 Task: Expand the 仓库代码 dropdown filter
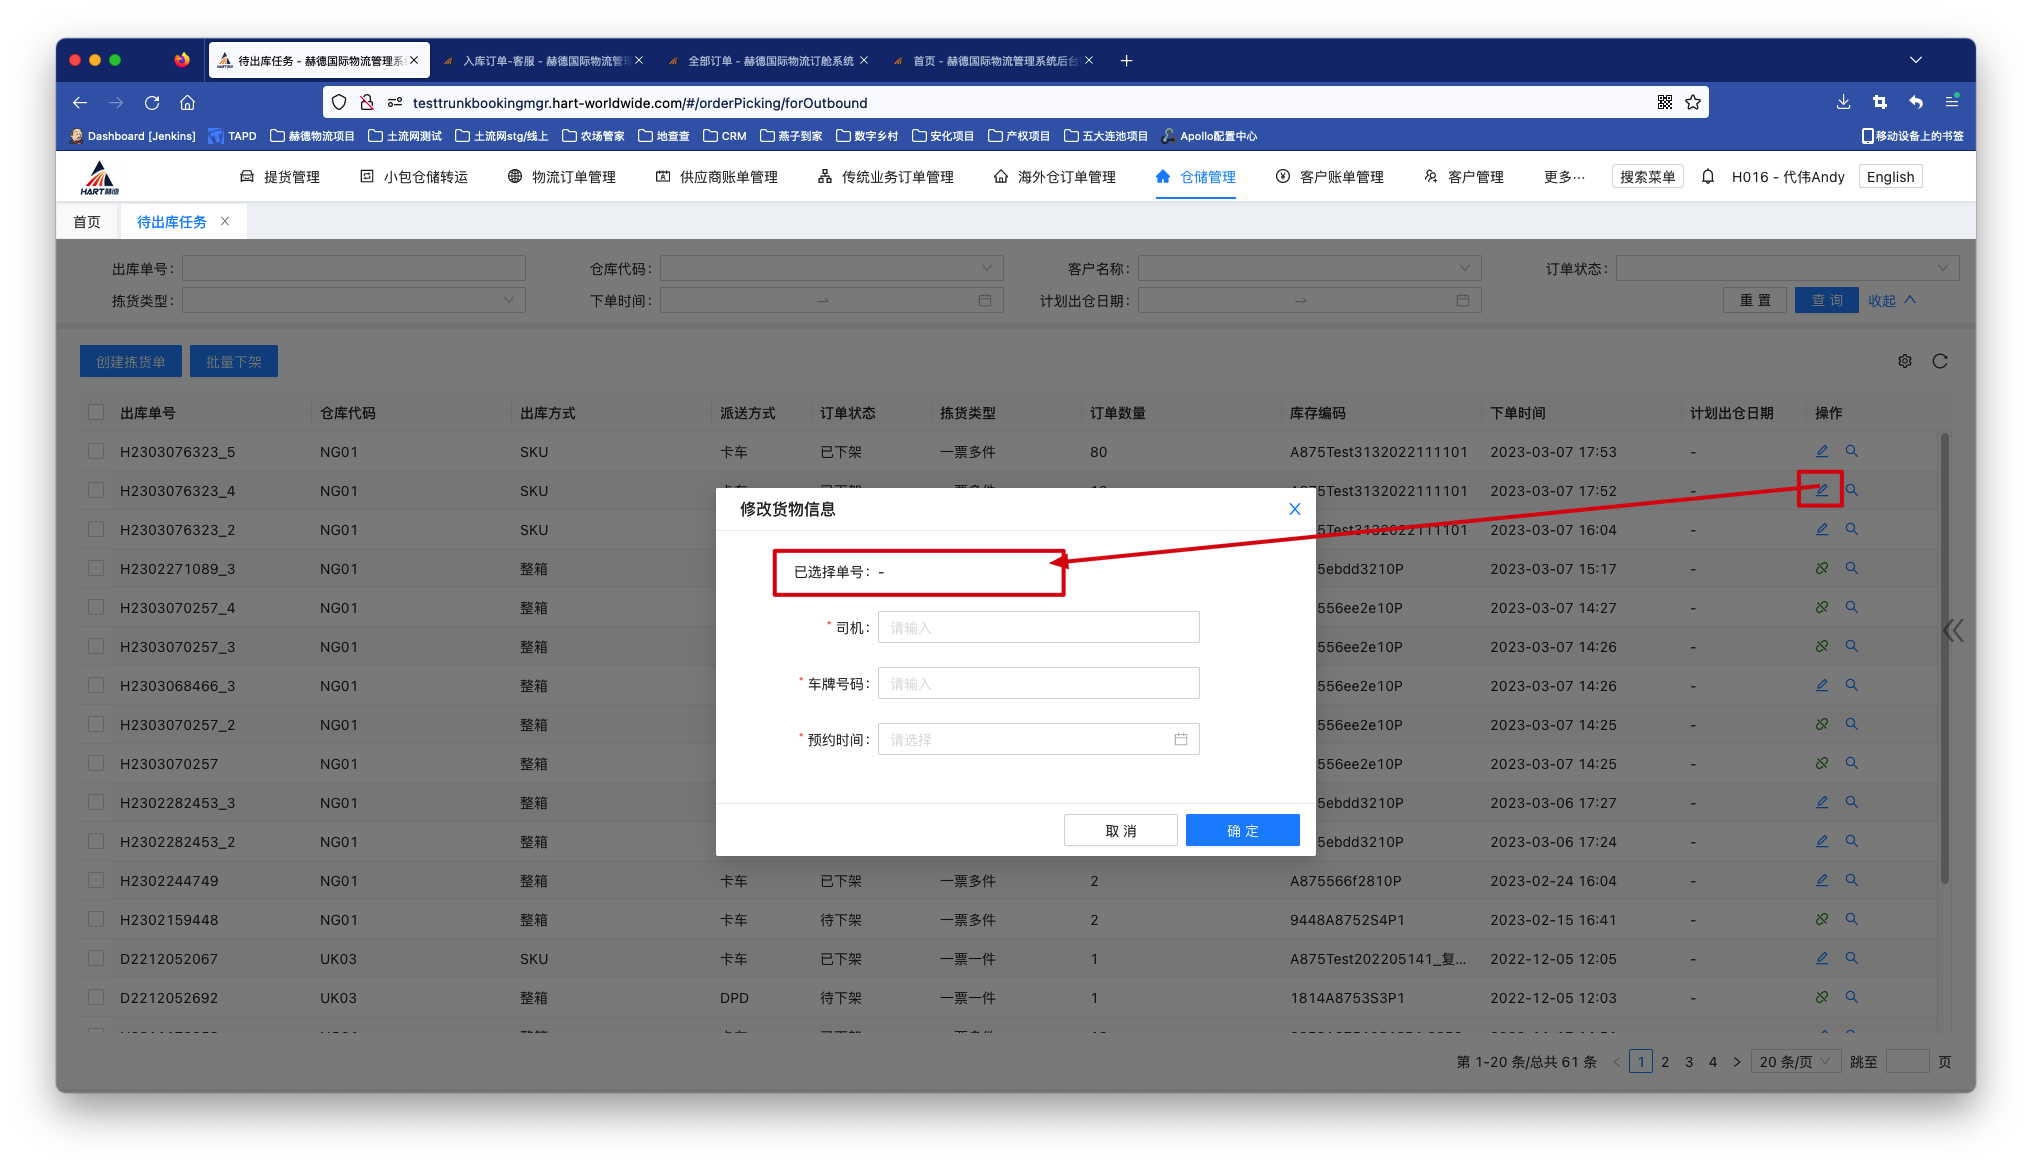coord(831,268)
